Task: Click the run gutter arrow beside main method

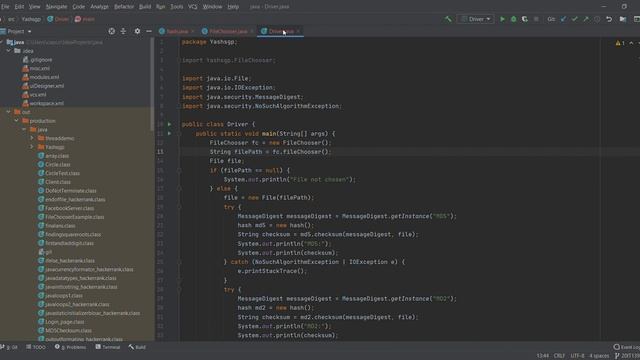Action: pyautogui.click(x=169, y=133)
